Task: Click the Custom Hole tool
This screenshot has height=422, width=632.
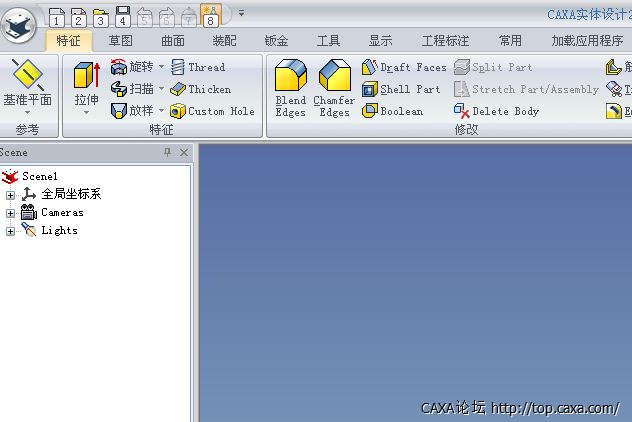Action: (x=212, y=111)
